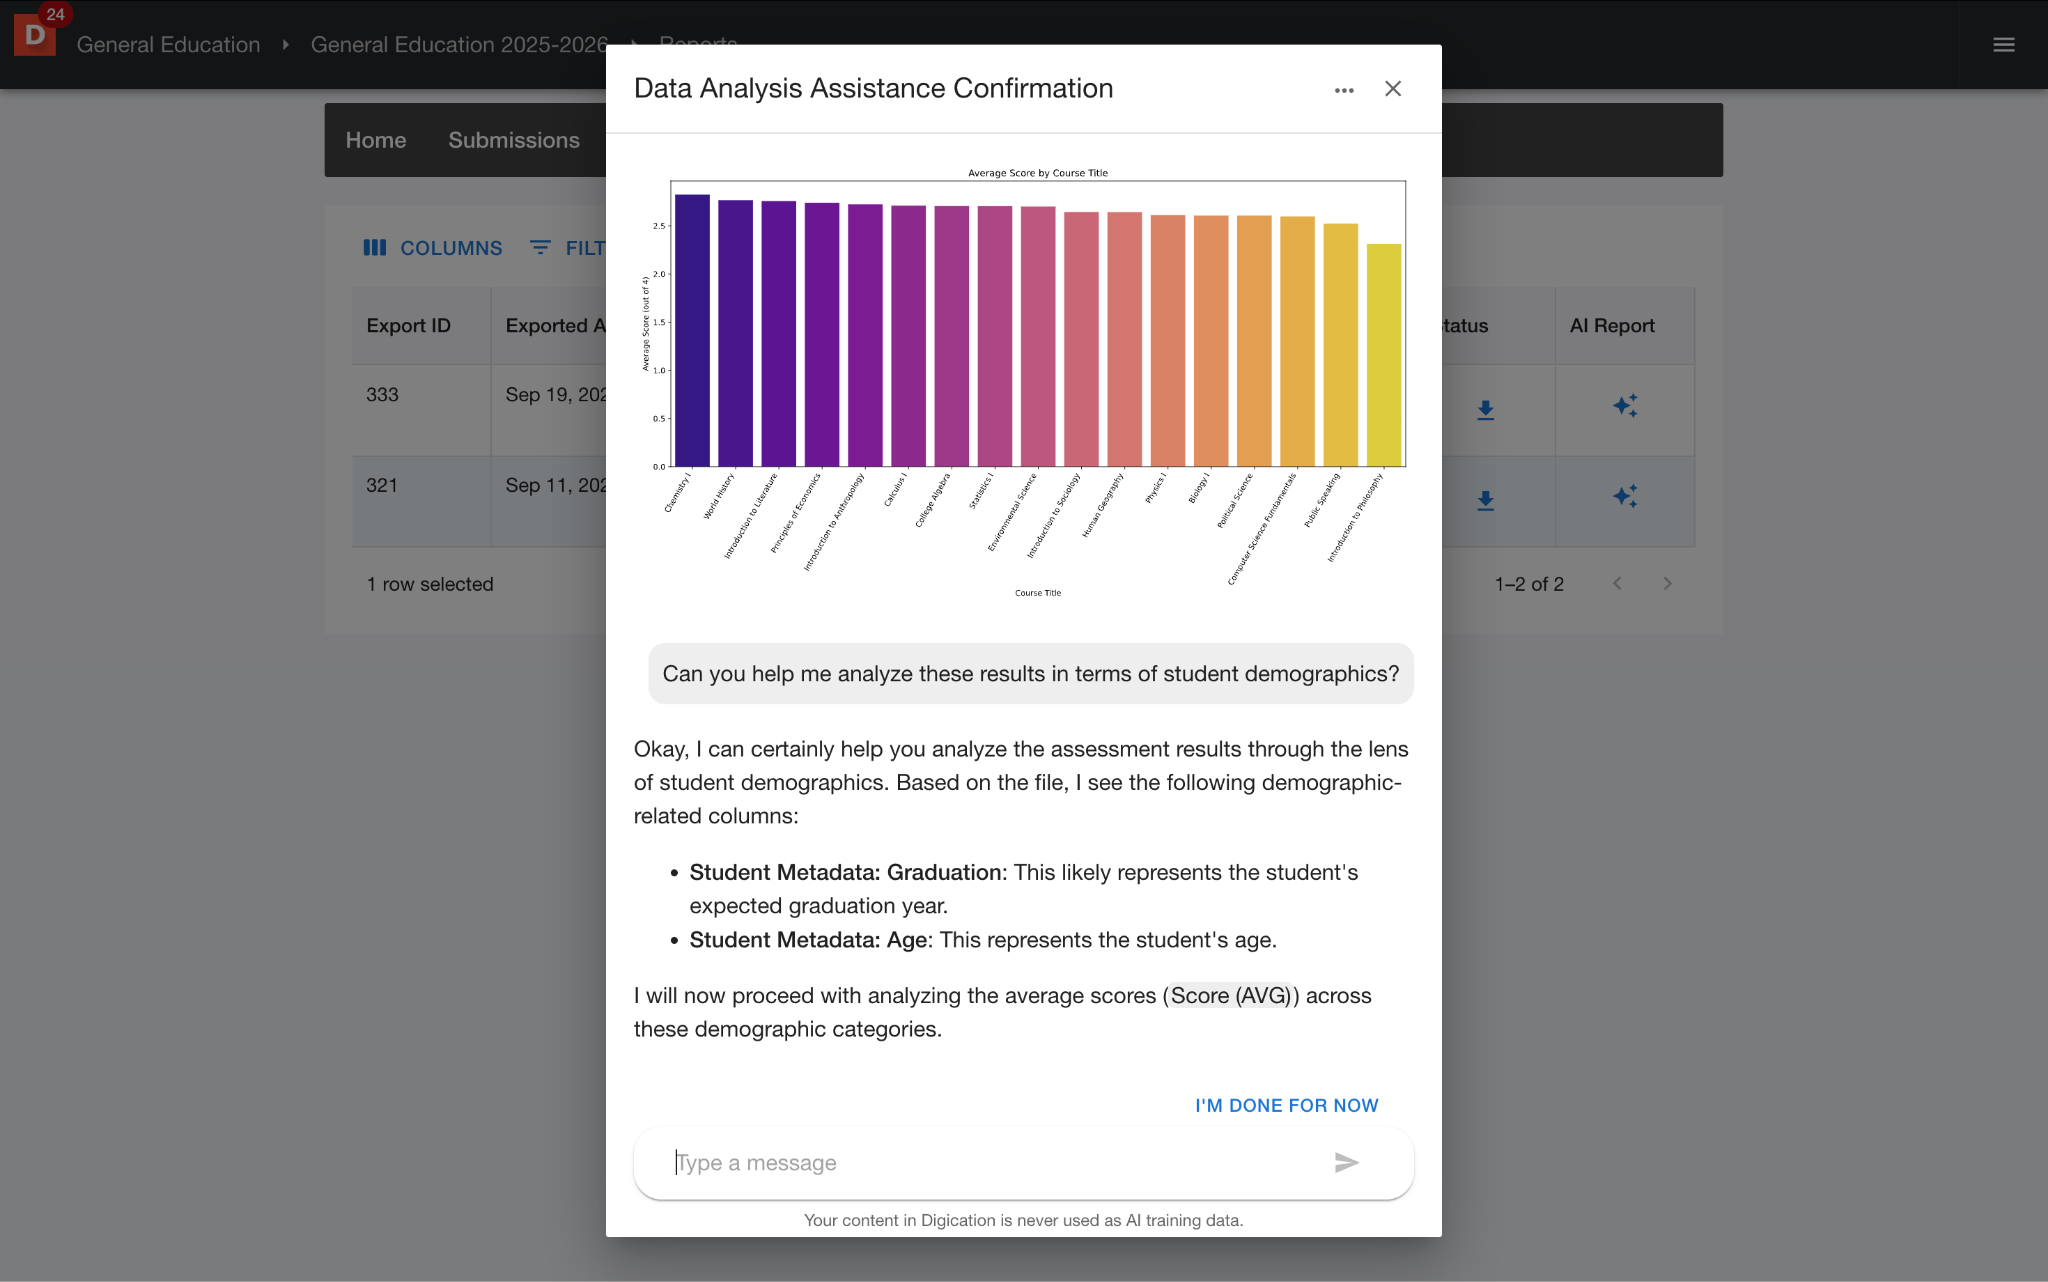Screen dimensions: 2048x1282
Task: Switch to the Submissions tab
Action: (x=514, y=140)
